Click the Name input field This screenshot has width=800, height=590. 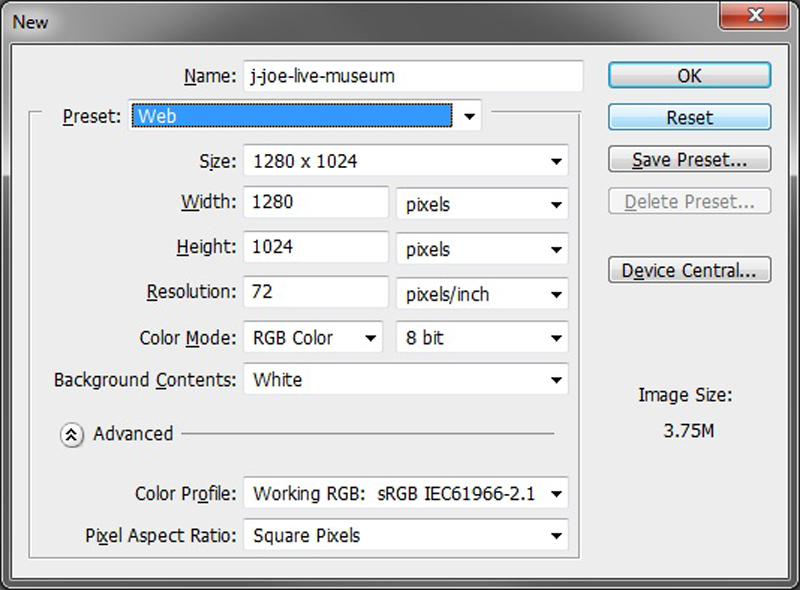tap(413, 76)
